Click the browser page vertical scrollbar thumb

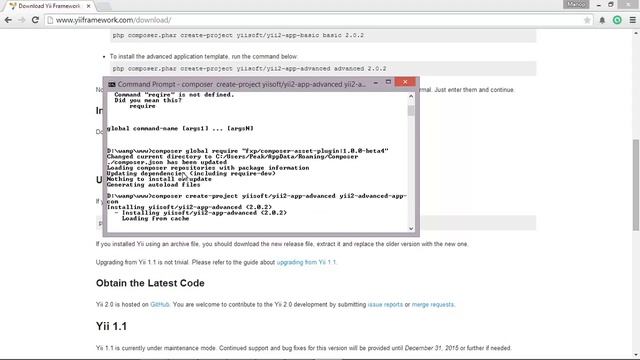(x=636, y=185)
